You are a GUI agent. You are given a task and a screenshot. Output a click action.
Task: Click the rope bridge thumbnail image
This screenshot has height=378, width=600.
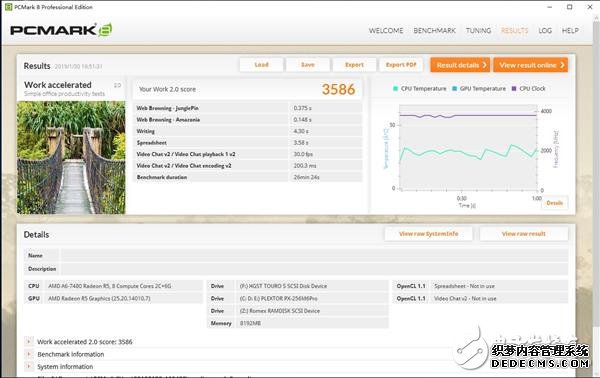(71, 157)
